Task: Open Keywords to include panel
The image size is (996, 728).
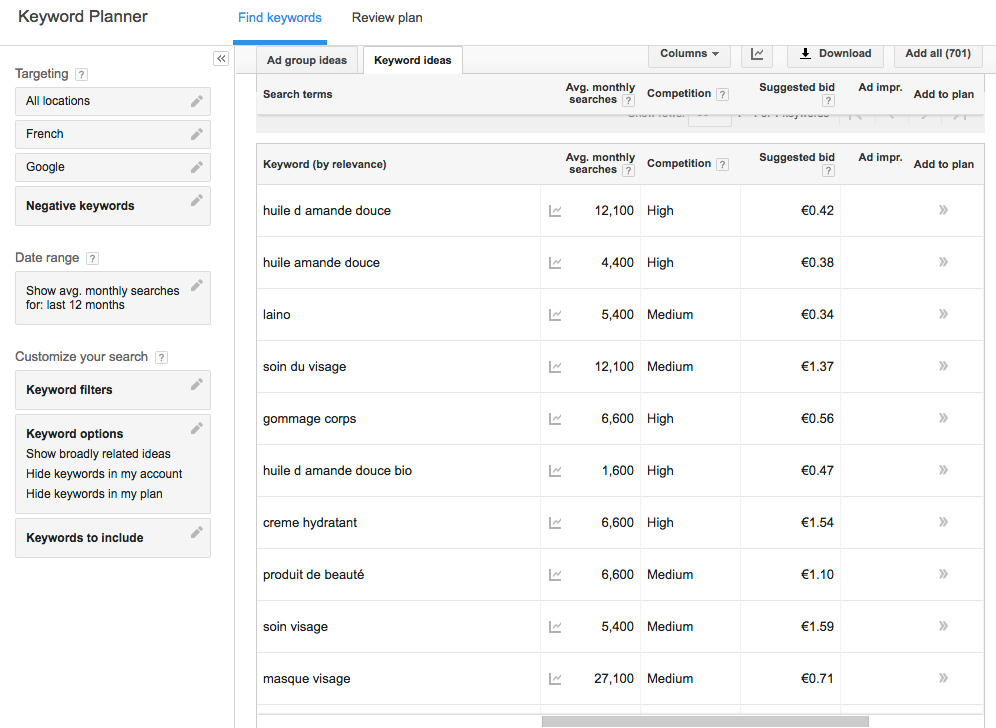Action: pyautogui.click(x=113, y=538)
